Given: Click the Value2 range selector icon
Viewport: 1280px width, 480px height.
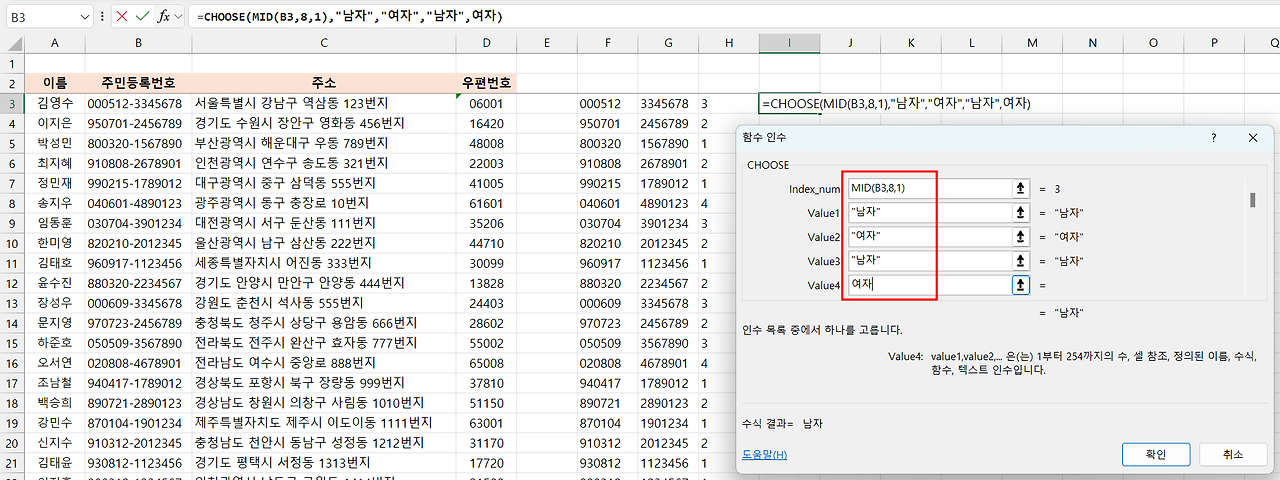Looking at the screenshot, I should 1021,236.
